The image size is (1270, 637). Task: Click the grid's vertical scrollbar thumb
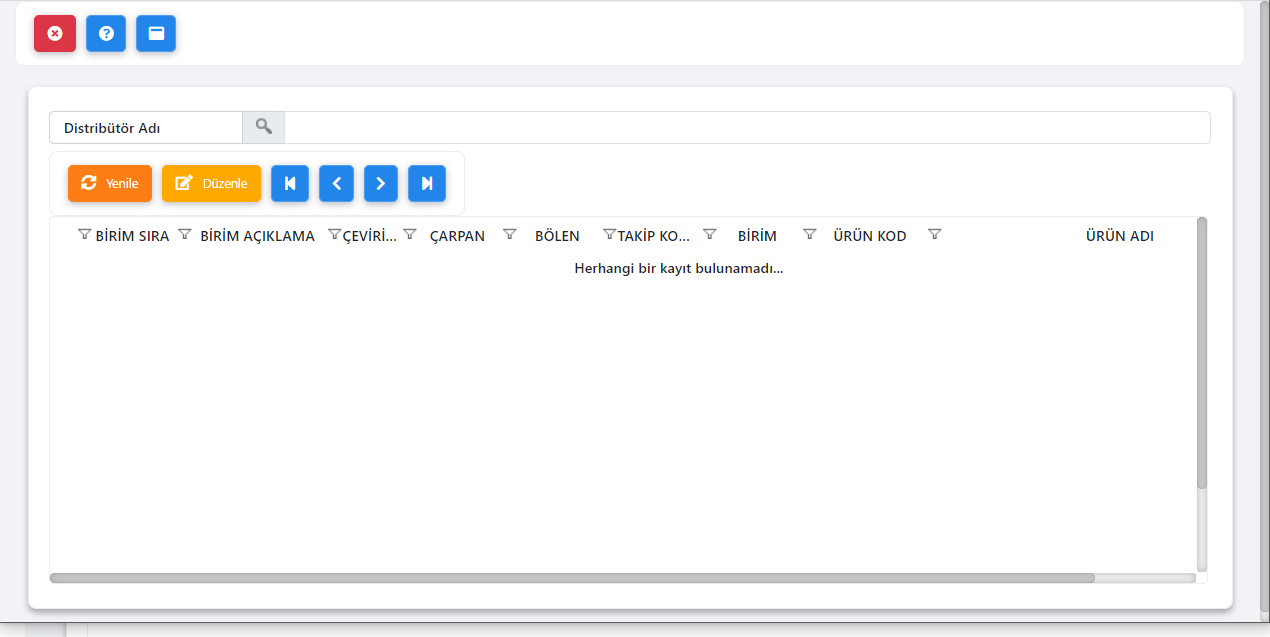1202,353
